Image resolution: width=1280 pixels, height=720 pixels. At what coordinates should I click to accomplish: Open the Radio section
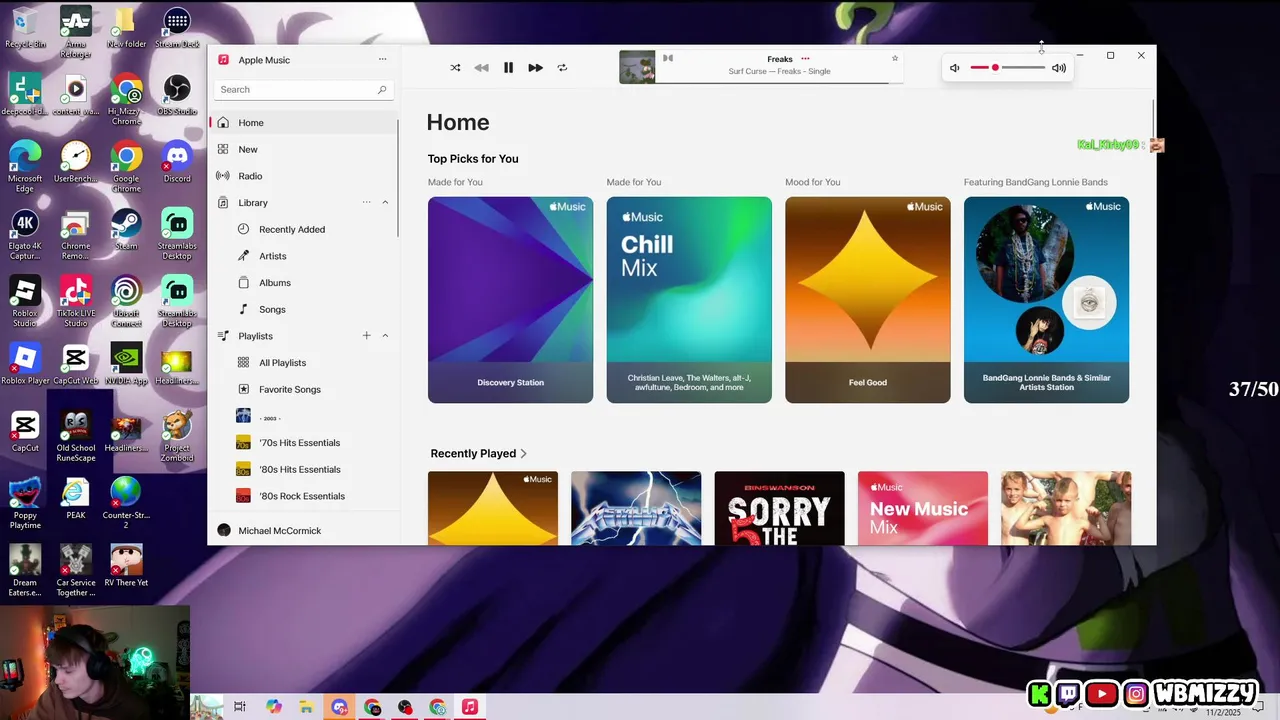tap(305, 176)
